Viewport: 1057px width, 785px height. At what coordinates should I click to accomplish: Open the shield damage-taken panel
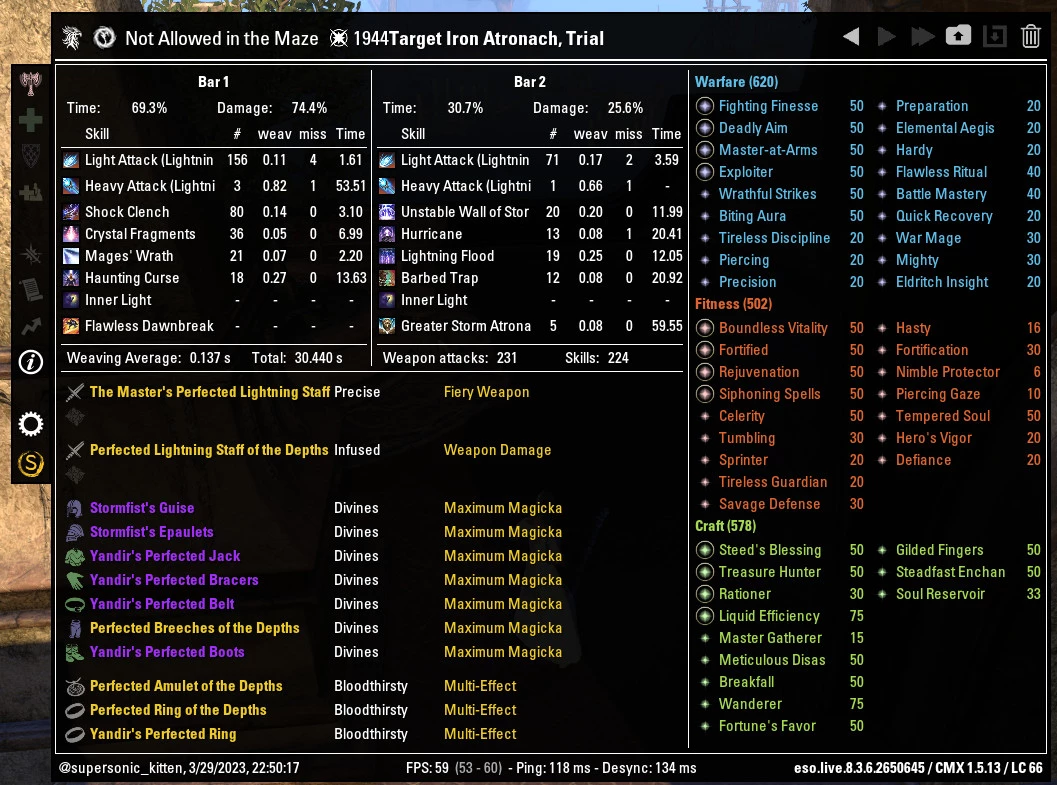coord(31,155)
